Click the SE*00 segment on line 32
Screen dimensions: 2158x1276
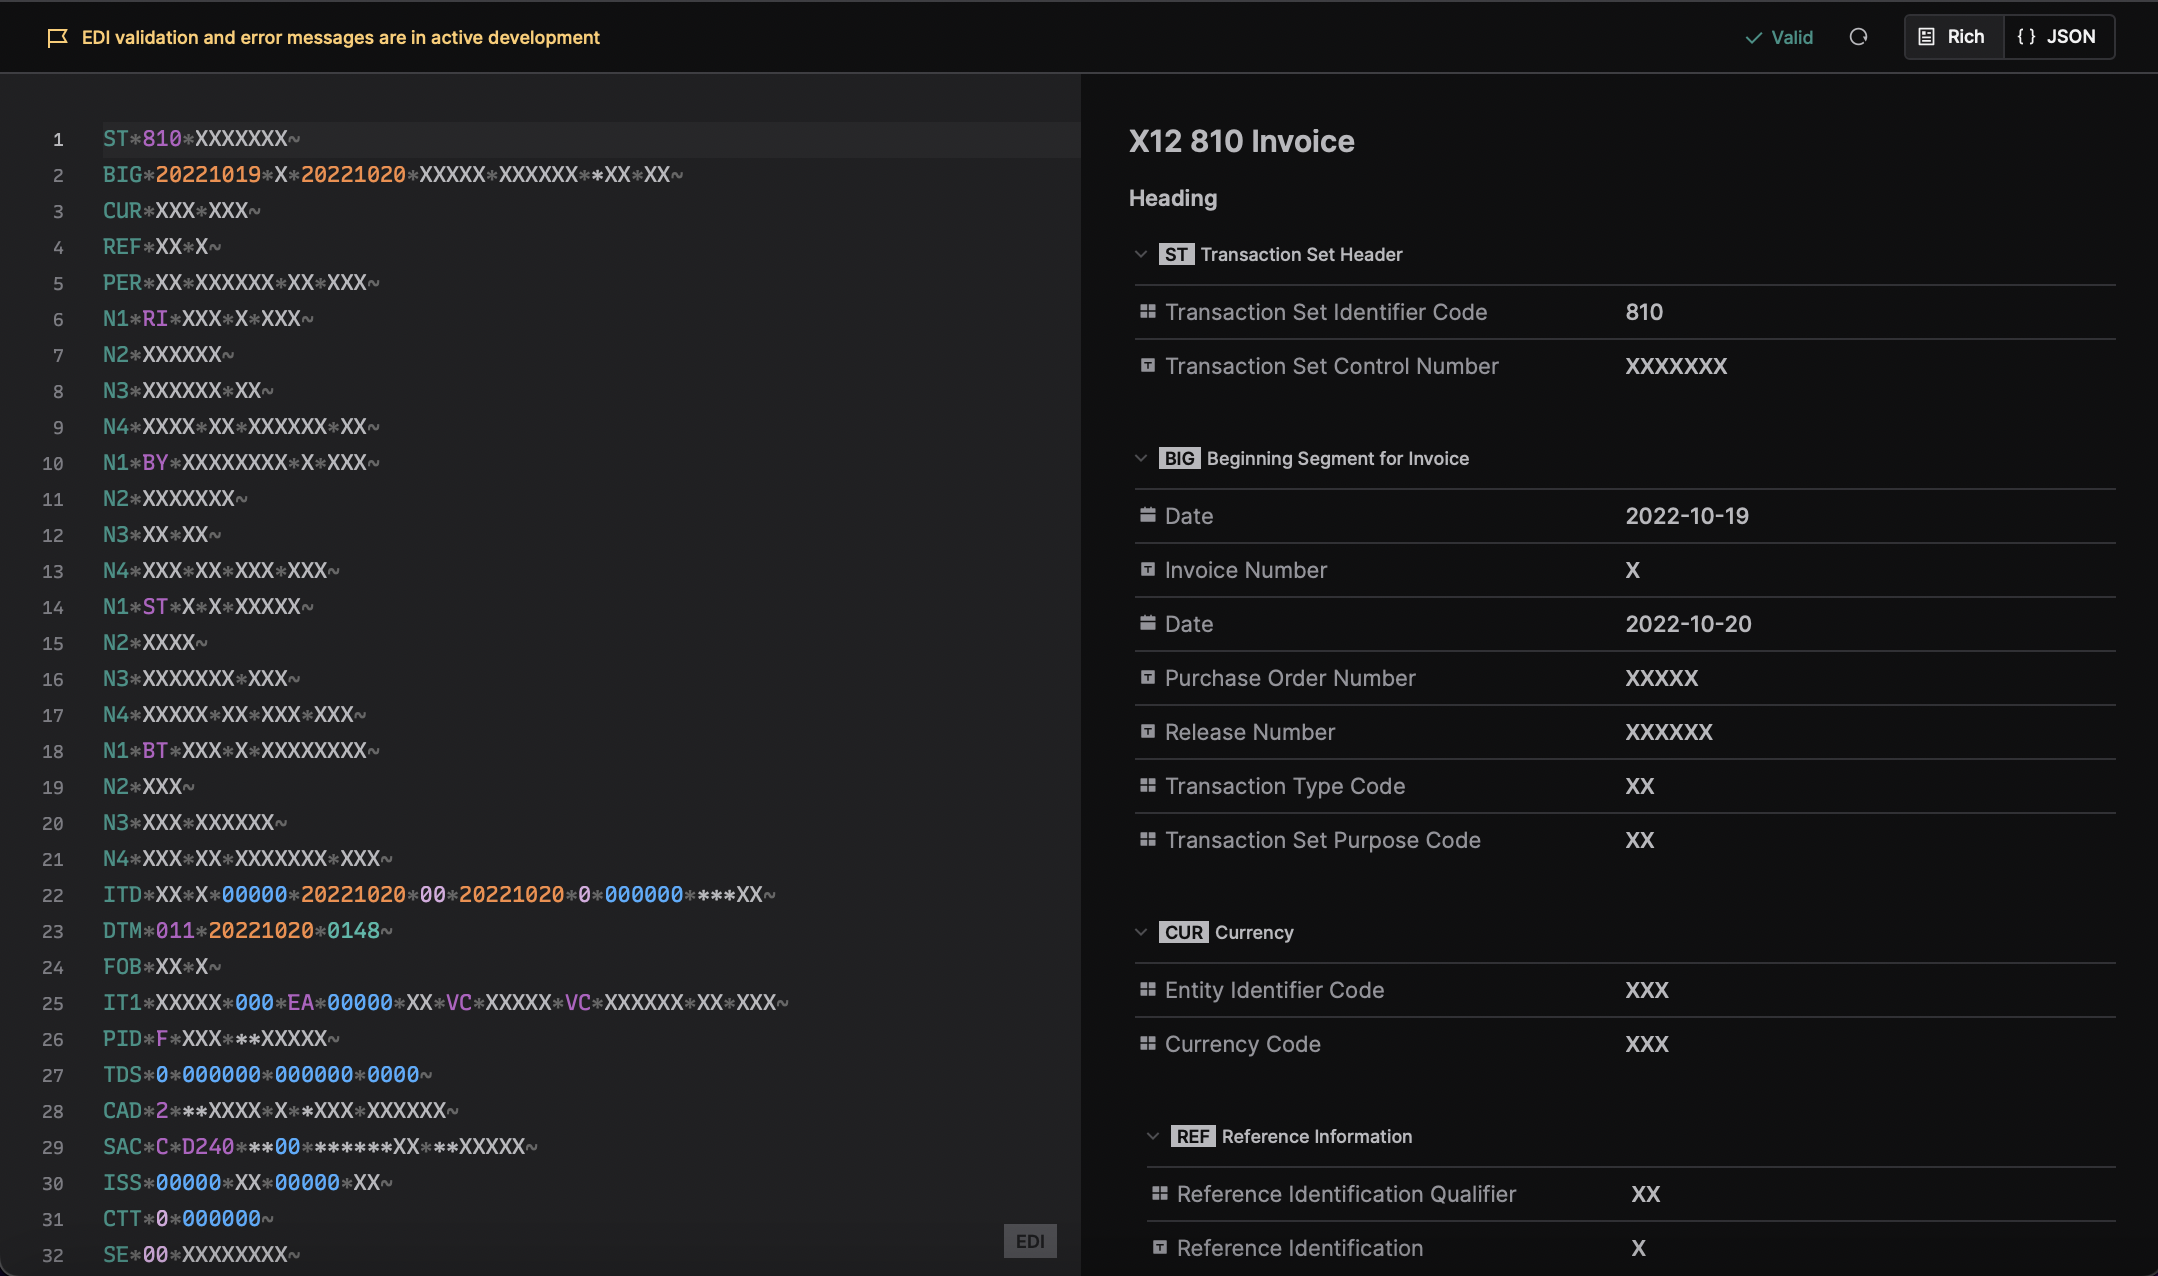click(x=201, y=1255)
